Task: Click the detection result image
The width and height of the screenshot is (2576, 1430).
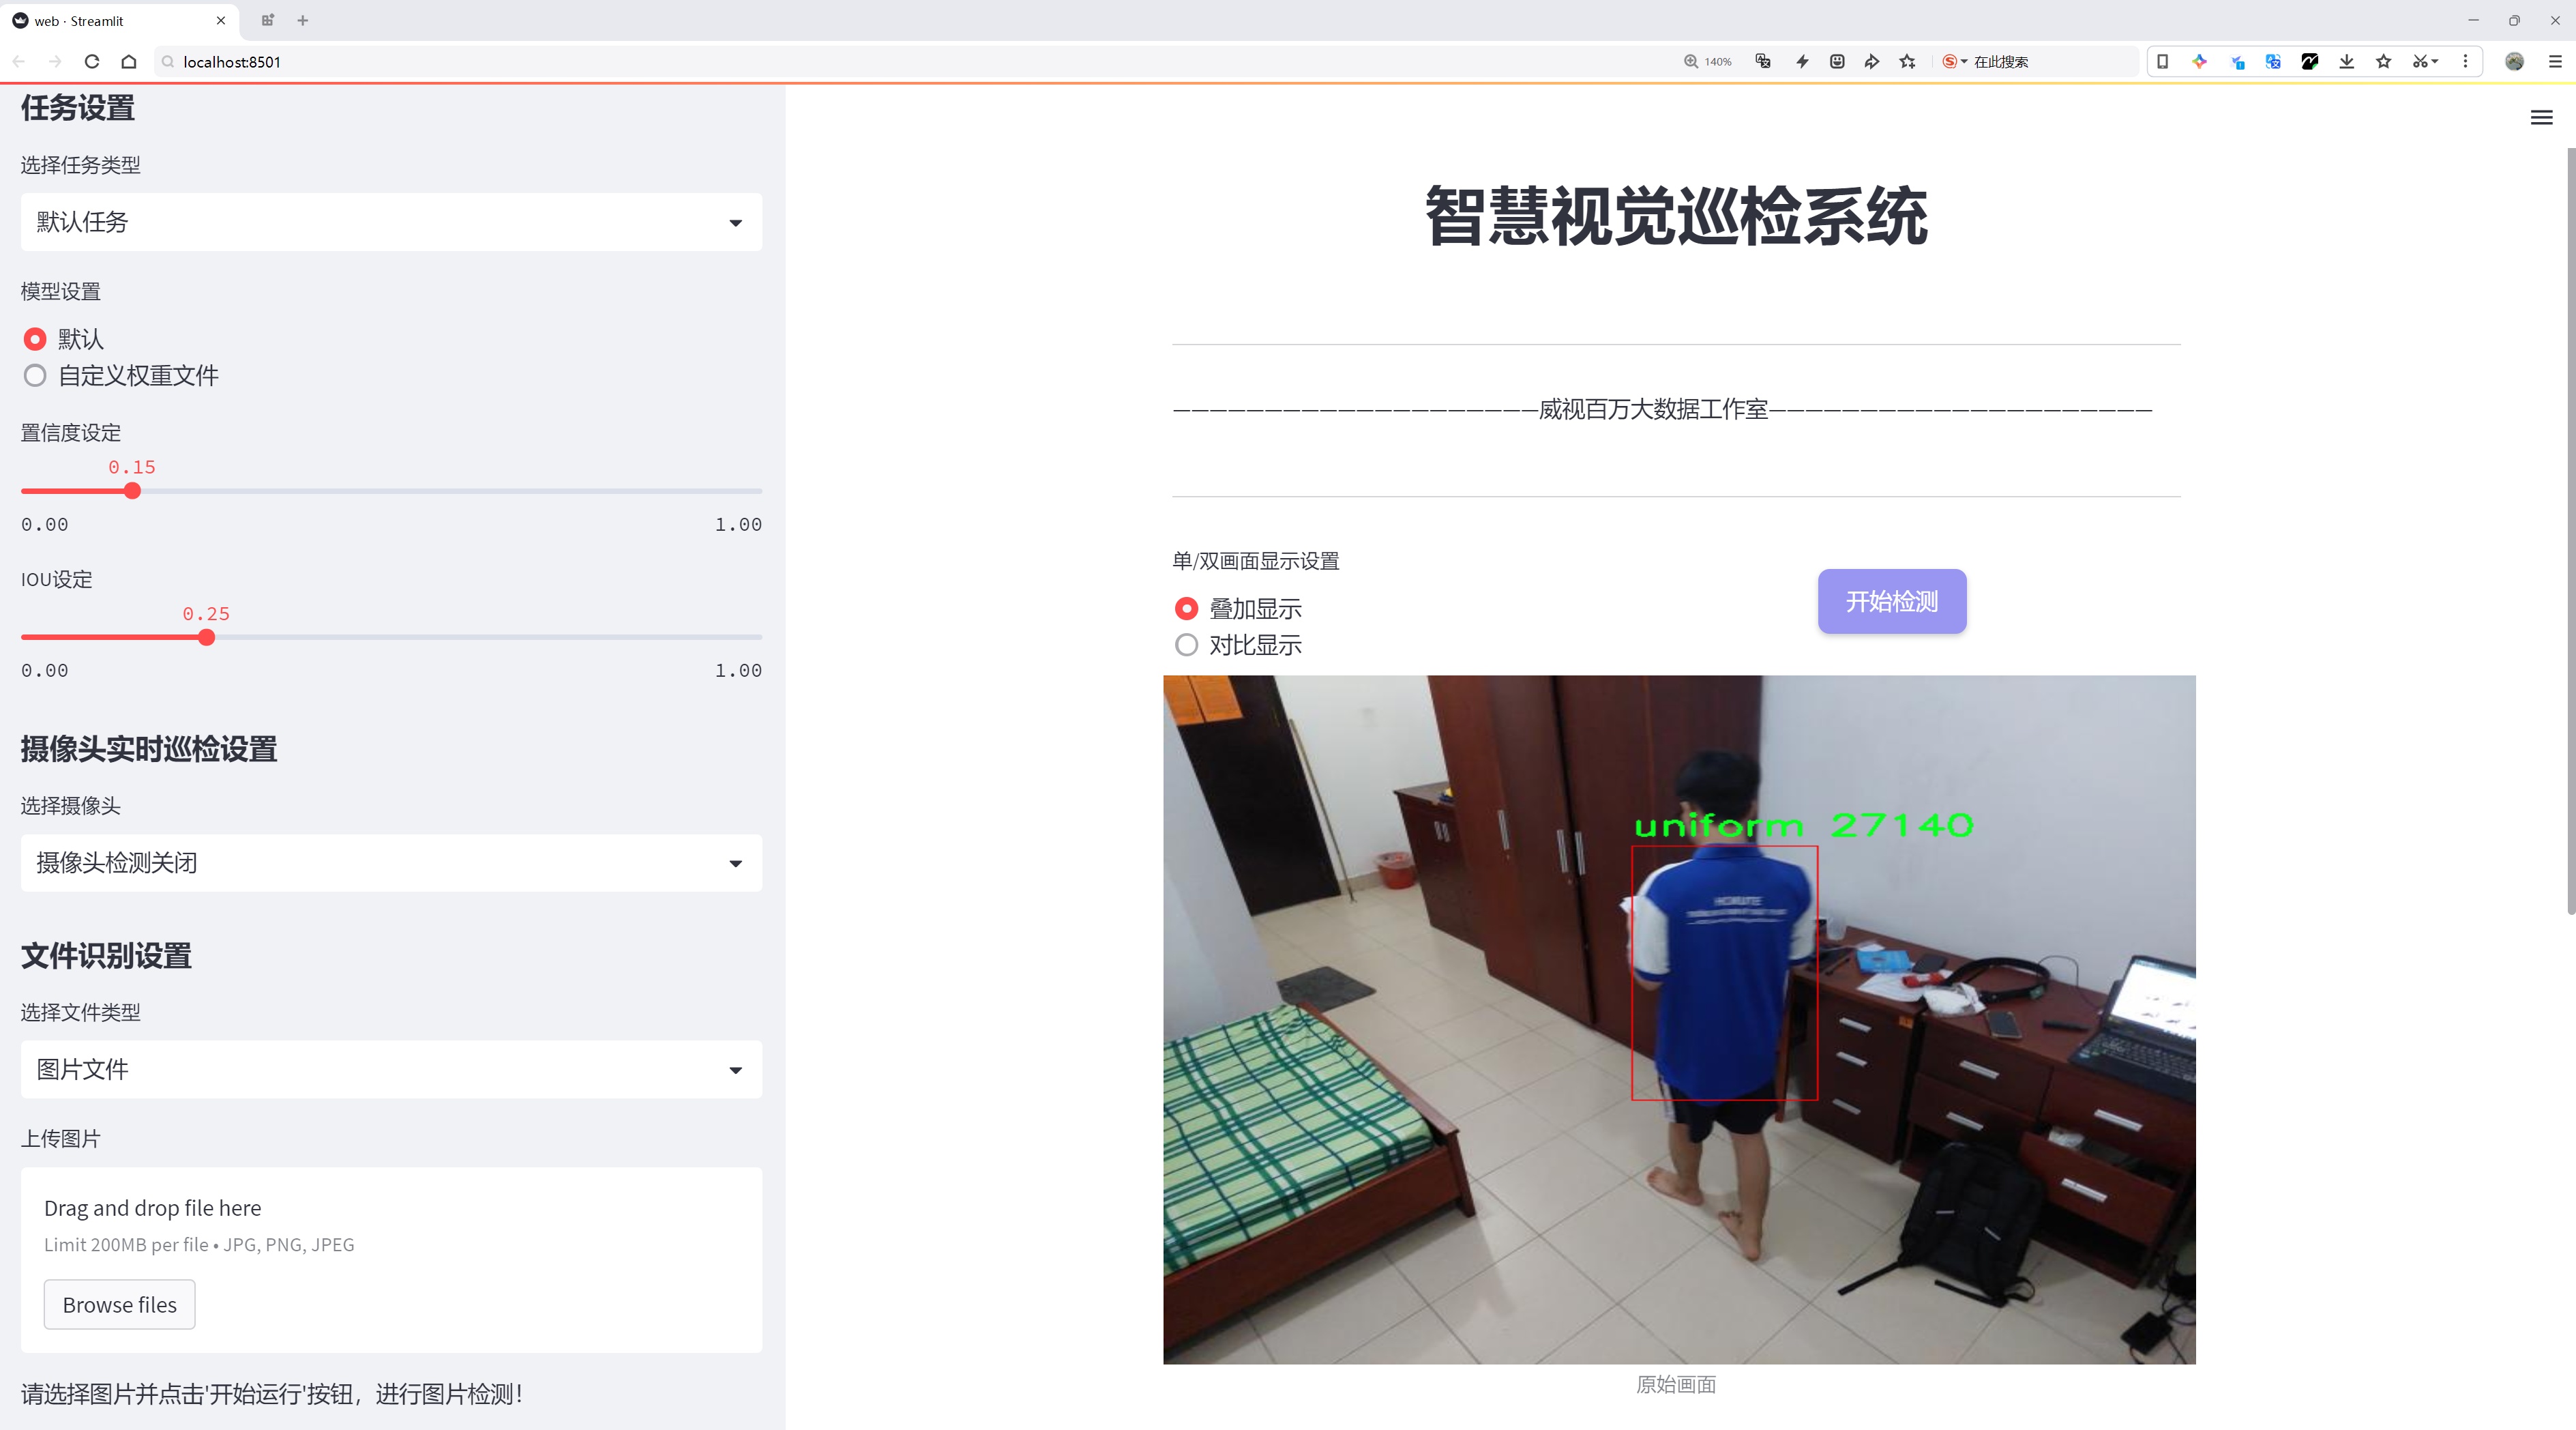Action: tap(1679, 1020)
